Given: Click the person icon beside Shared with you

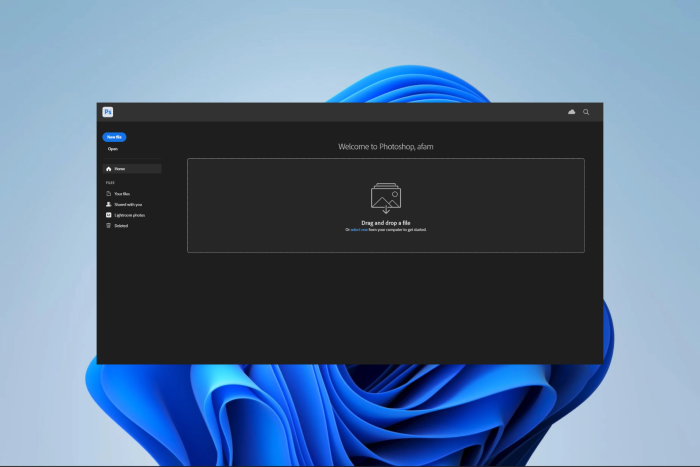Looking at the screenshot, I should click(x=108, y=204).
